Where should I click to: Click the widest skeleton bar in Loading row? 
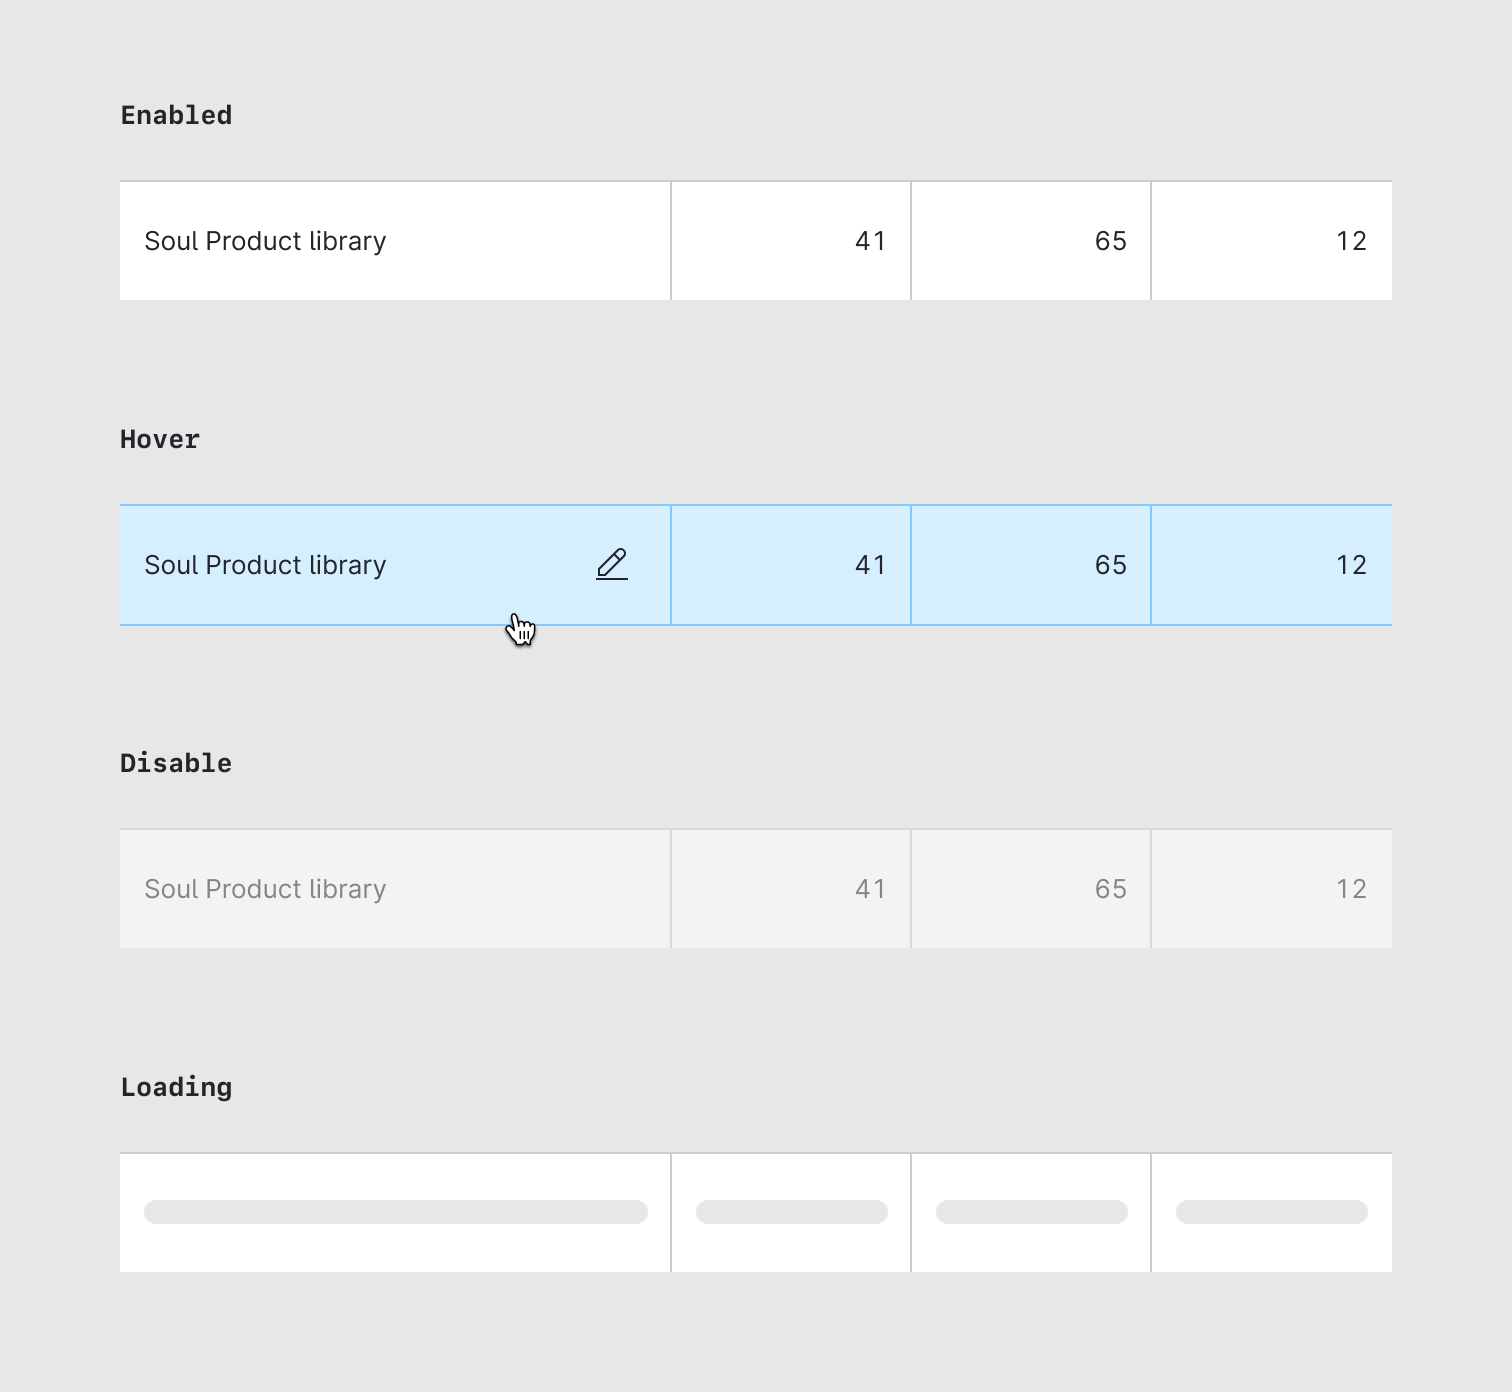pos(395,1212)
